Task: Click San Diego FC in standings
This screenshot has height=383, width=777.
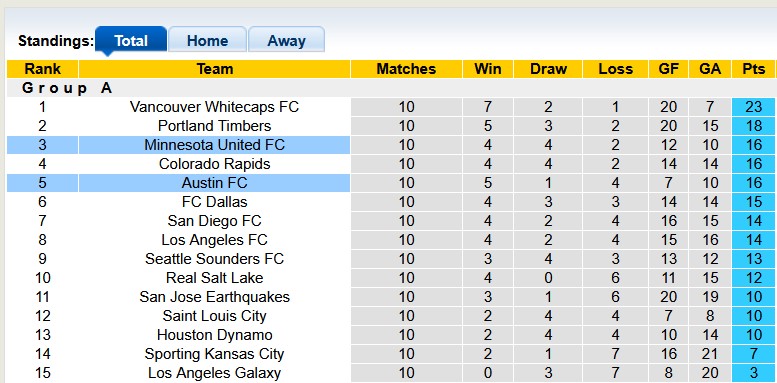Action: click(215, 220)
